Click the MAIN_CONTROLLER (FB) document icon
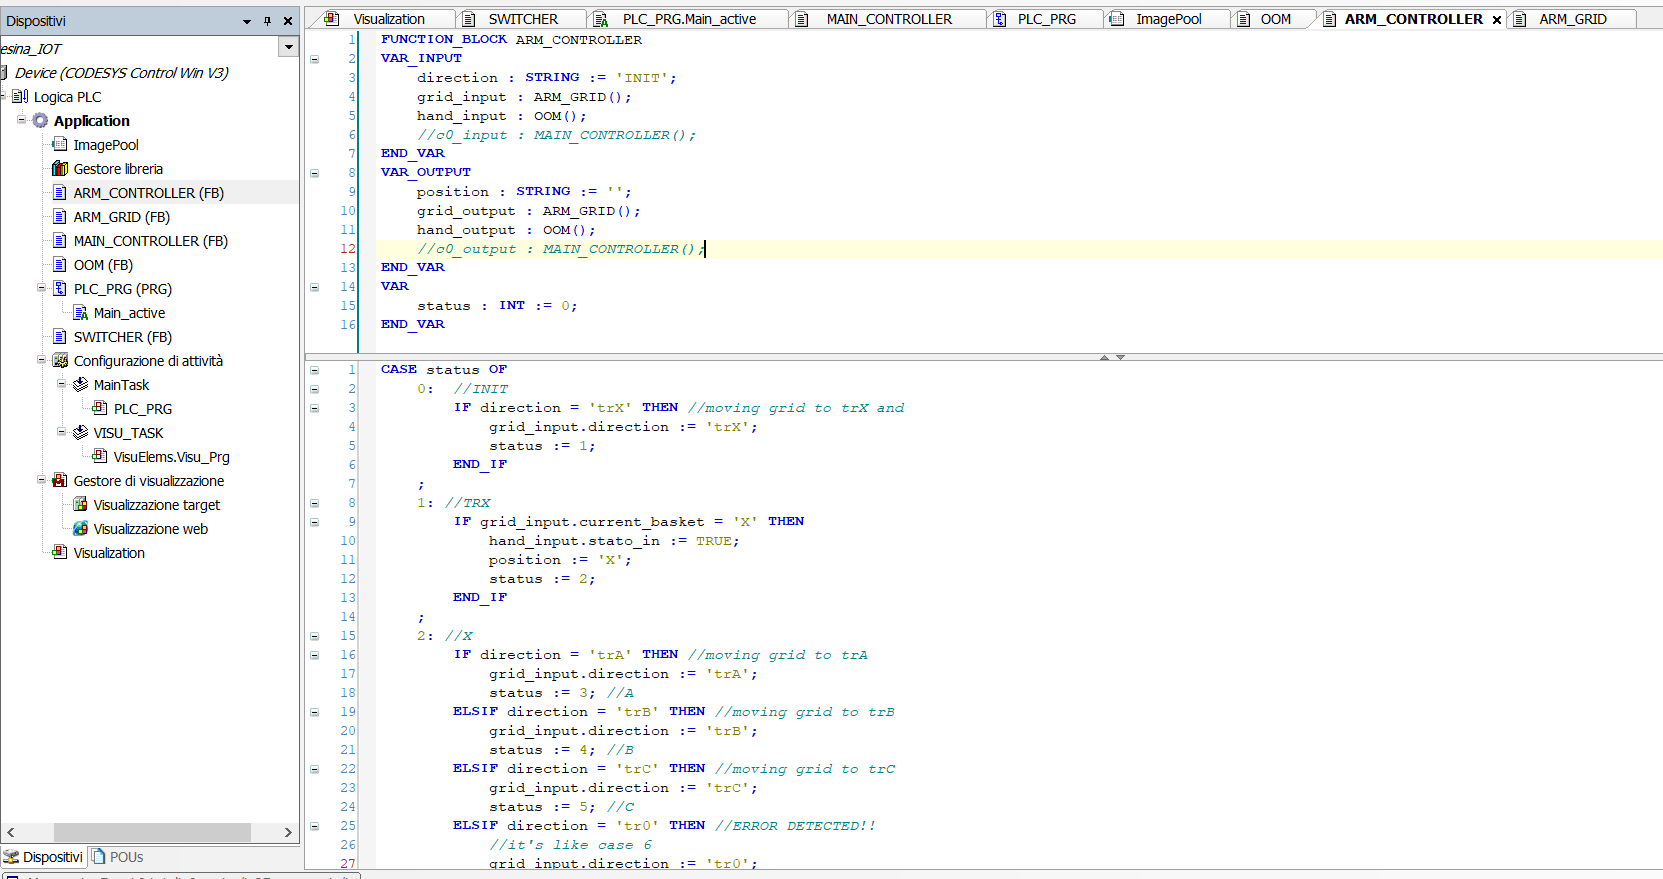The width and height of the screenshot is (1663, 879). [60, 241]
